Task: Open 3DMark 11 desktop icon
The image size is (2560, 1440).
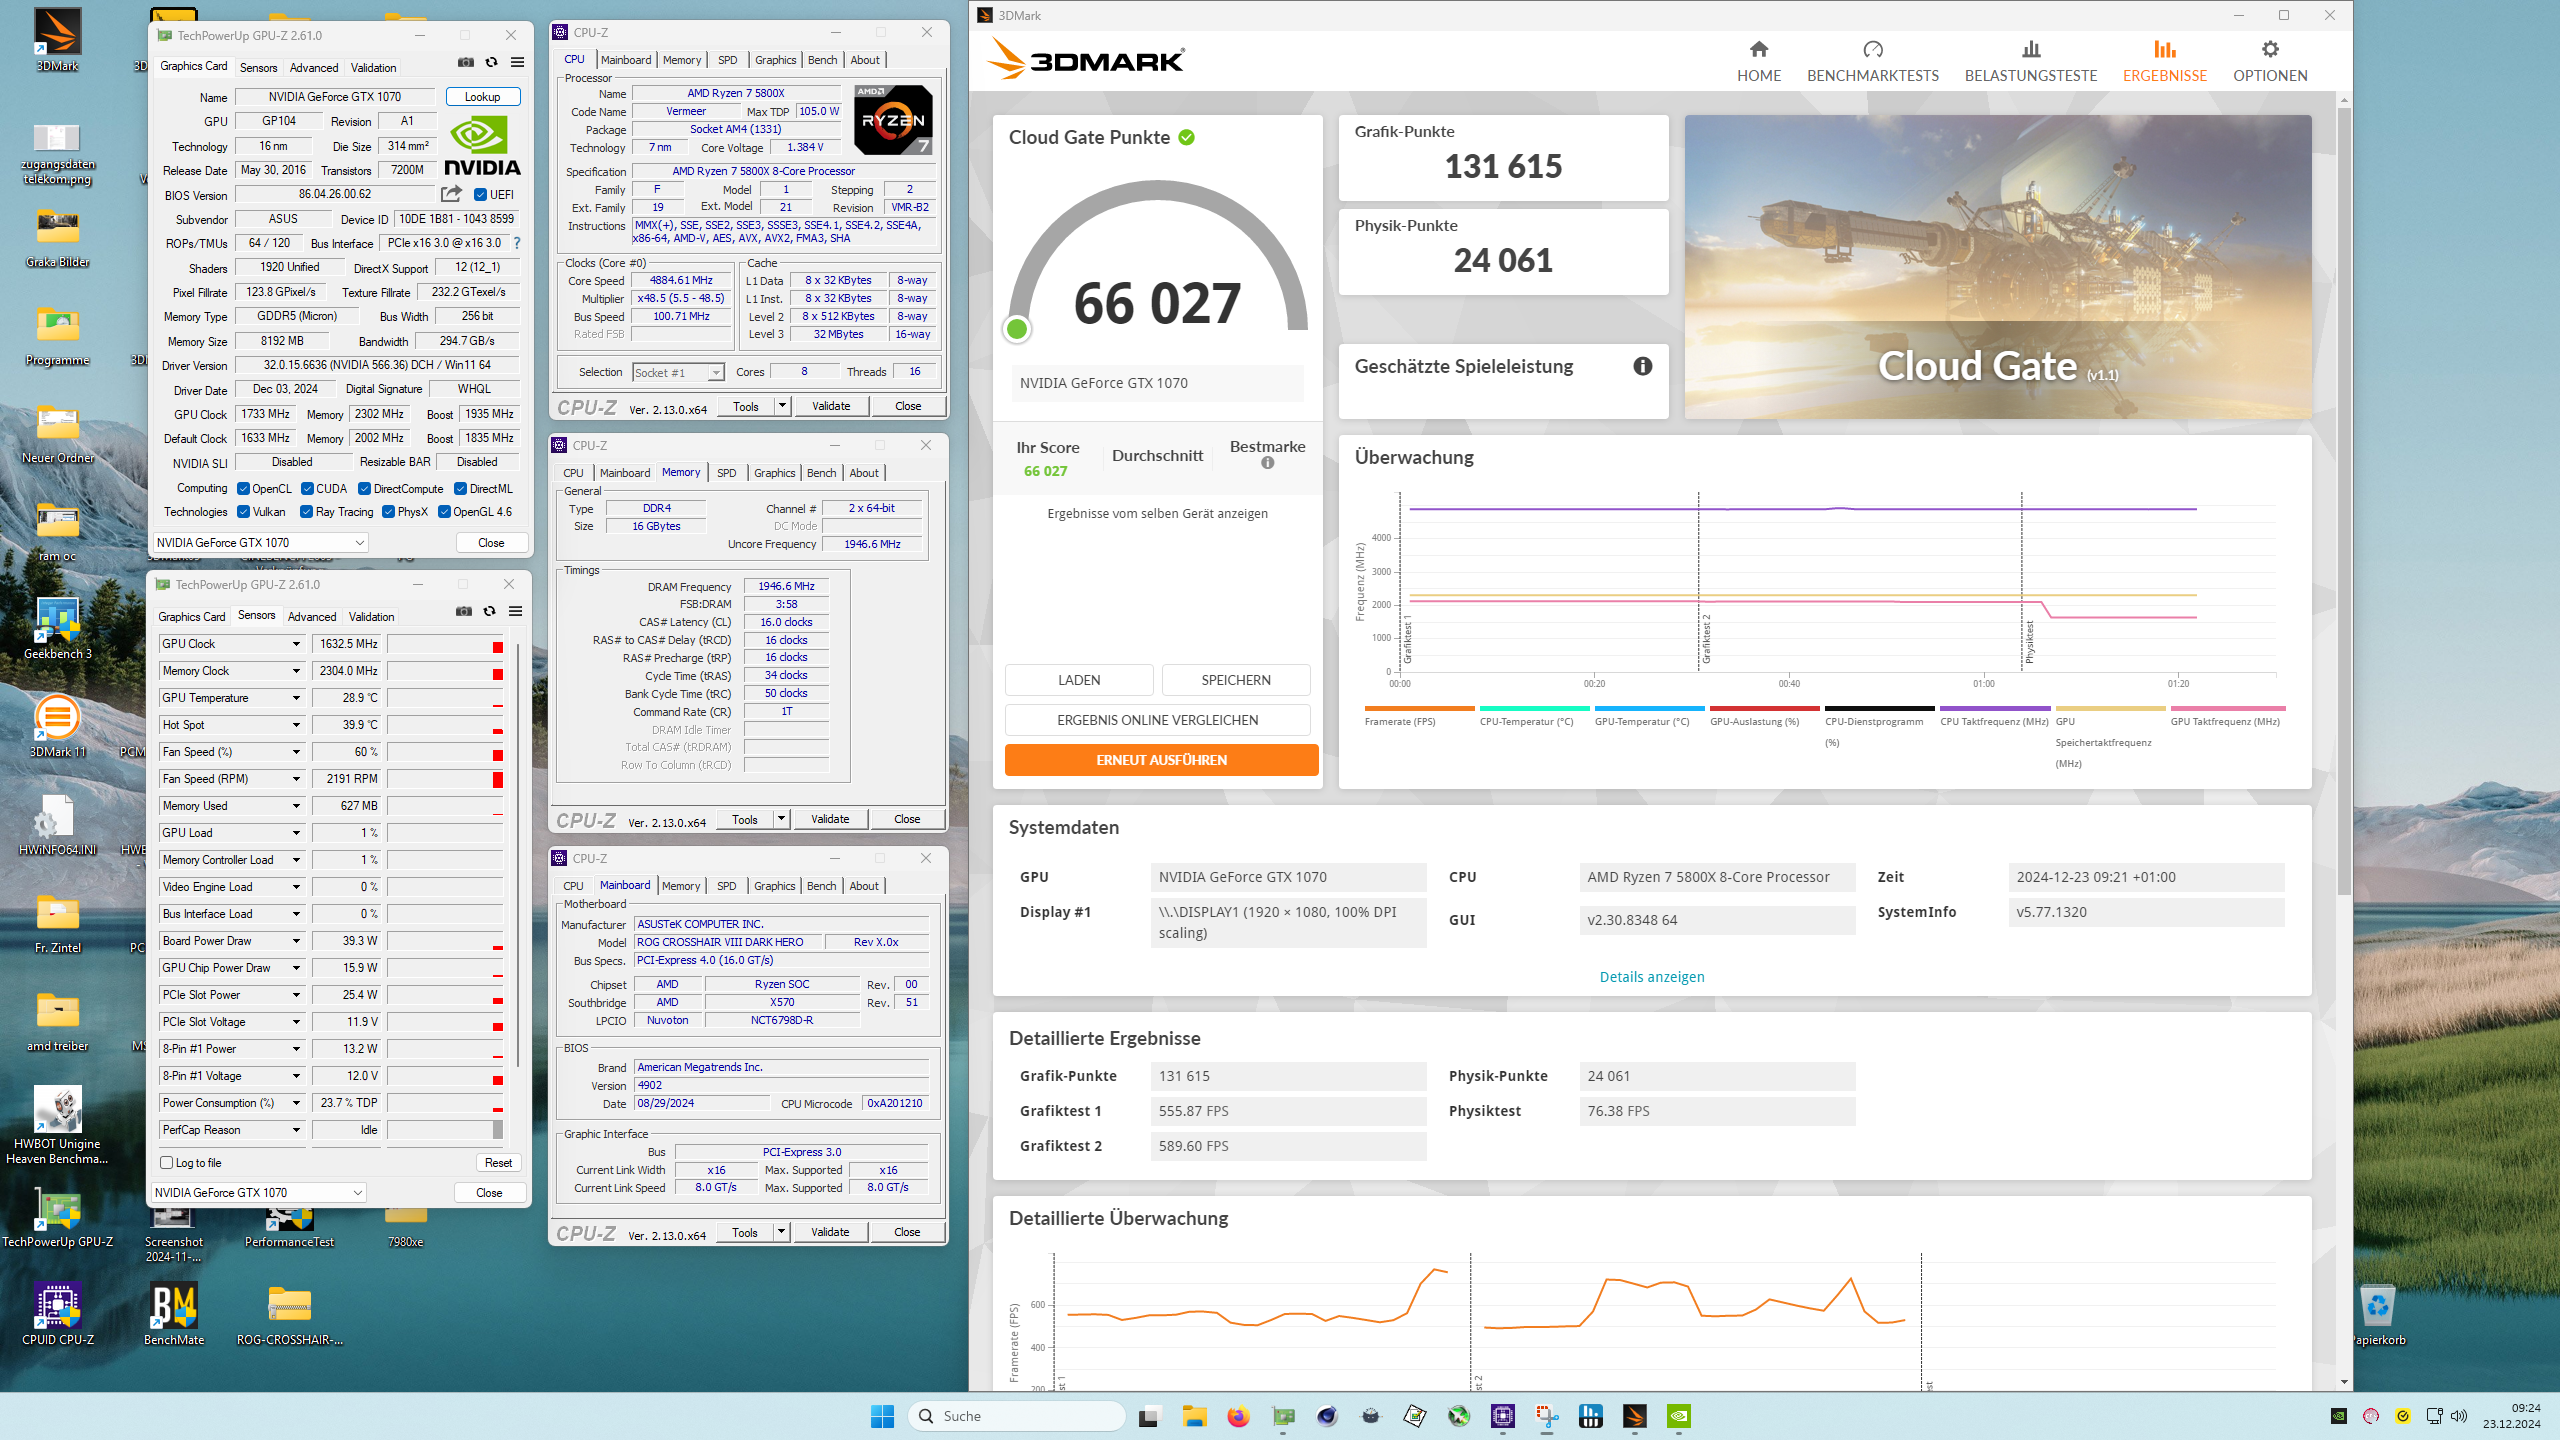Action: coord(58,726)
